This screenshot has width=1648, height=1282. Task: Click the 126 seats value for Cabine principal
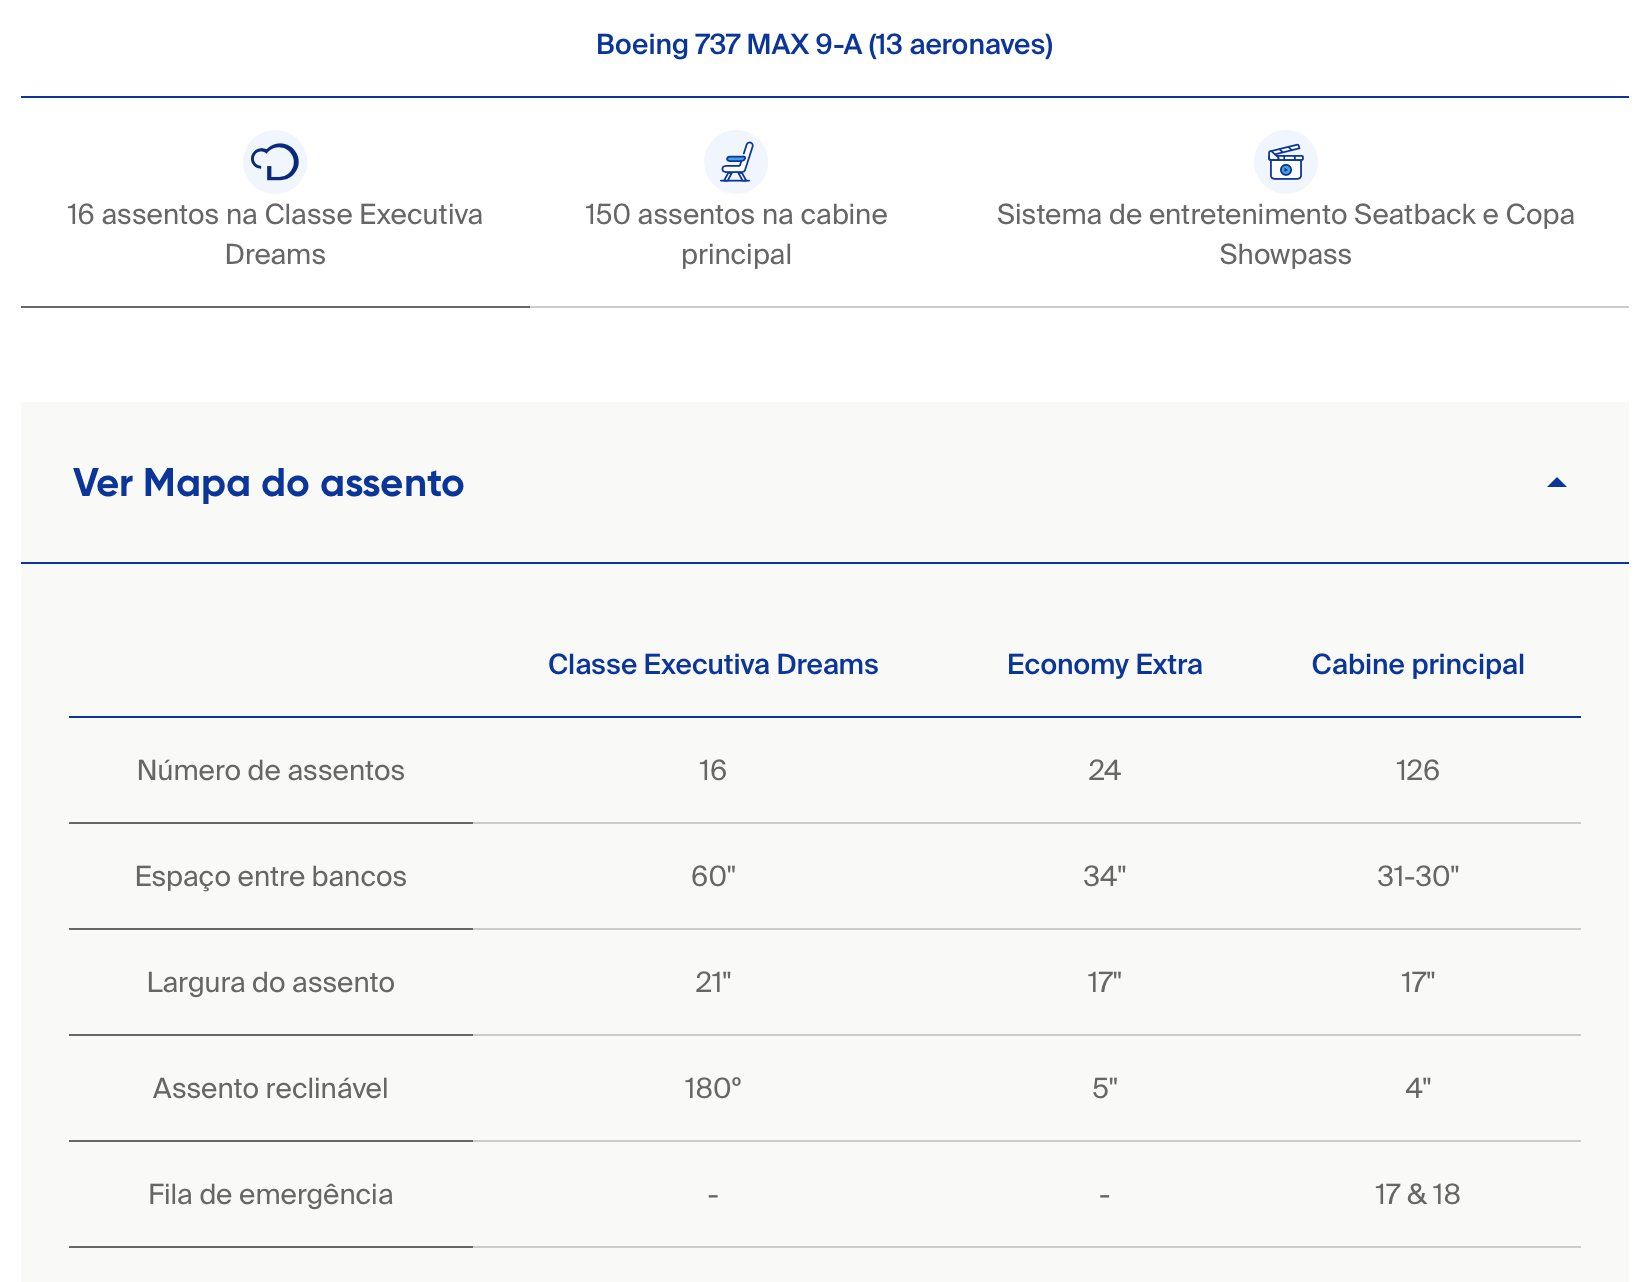click(x=1418, y=771)
